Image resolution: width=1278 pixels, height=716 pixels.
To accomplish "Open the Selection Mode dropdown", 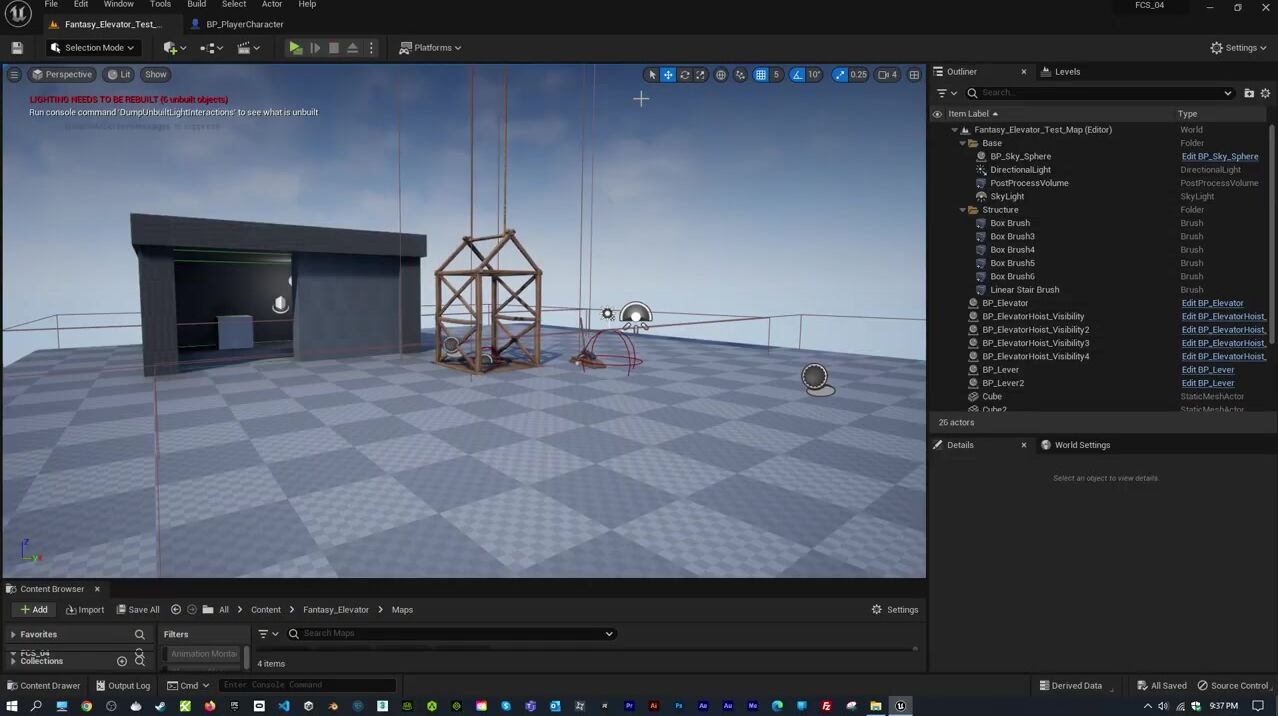I will [x=93, y=48].
